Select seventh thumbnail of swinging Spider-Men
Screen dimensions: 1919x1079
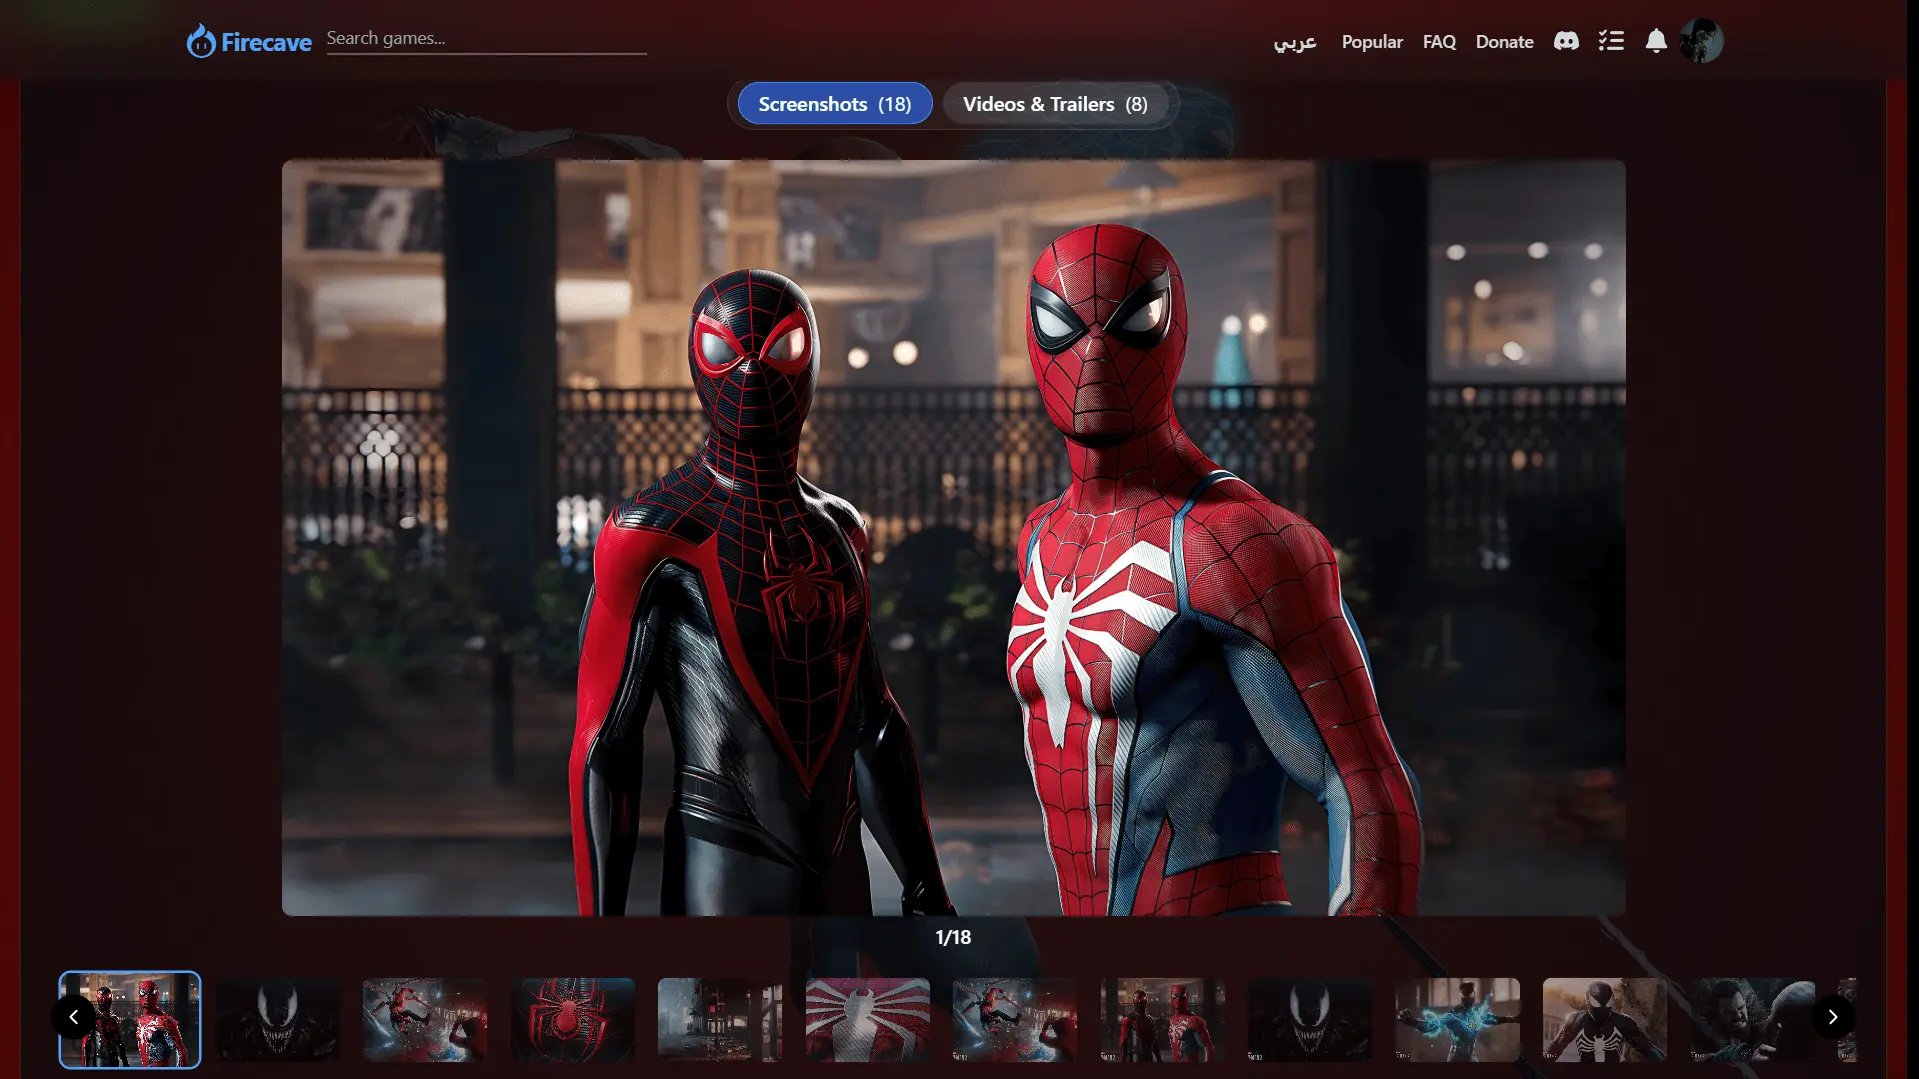pos(1015,1020)
